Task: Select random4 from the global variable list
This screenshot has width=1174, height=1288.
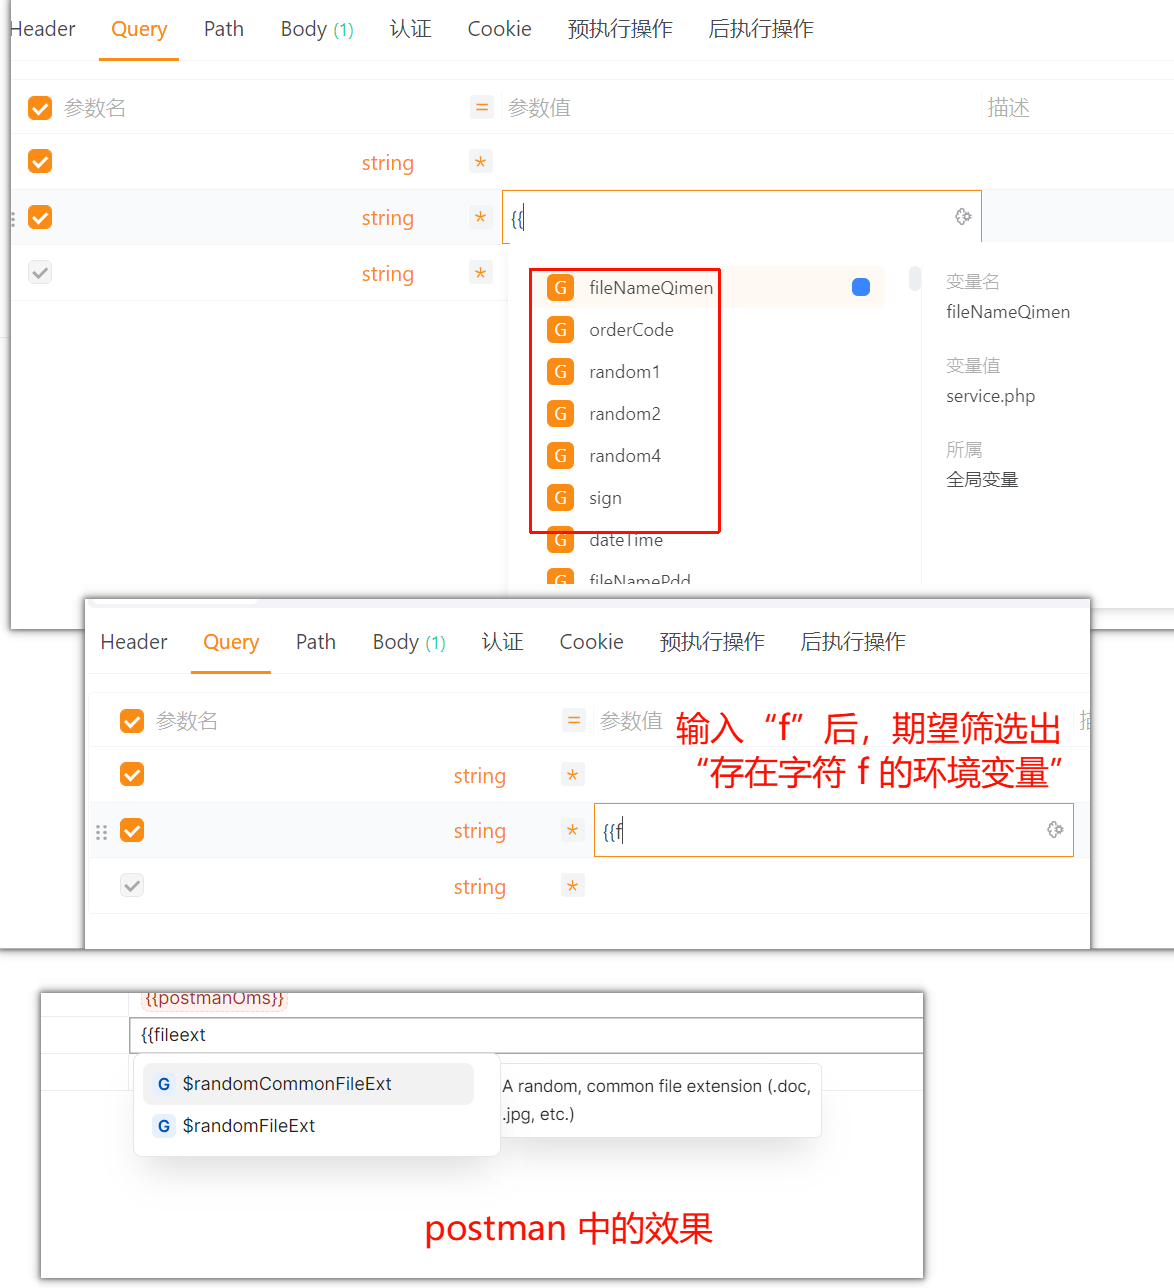Action: tap(624, 455)
